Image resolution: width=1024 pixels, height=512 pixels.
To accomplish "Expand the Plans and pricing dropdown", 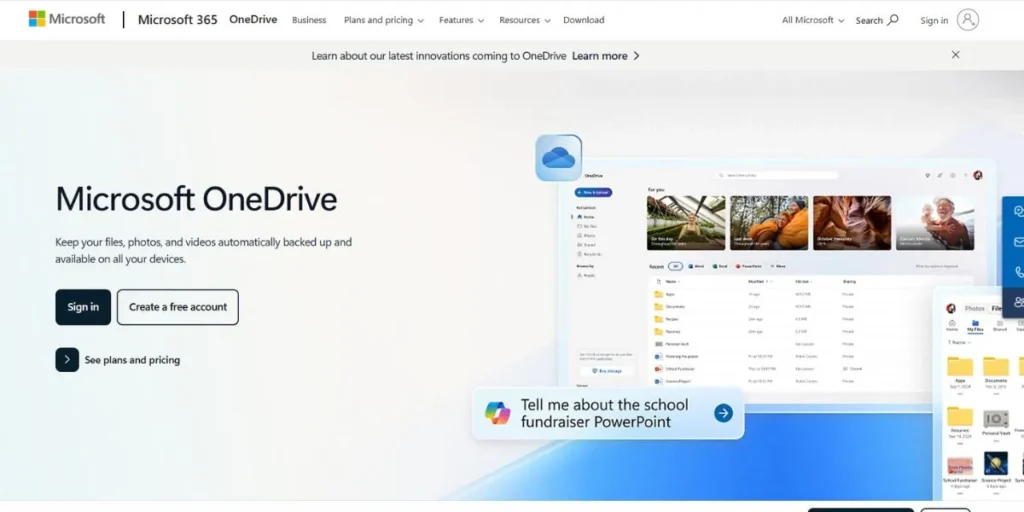I will click(383, 20).
